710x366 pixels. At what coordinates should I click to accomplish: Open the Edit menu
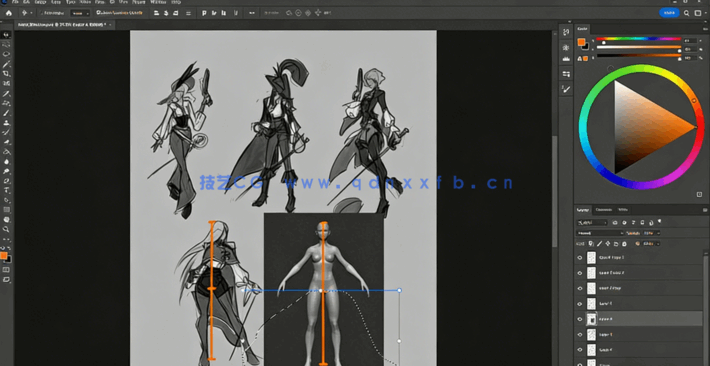(26, 2)
